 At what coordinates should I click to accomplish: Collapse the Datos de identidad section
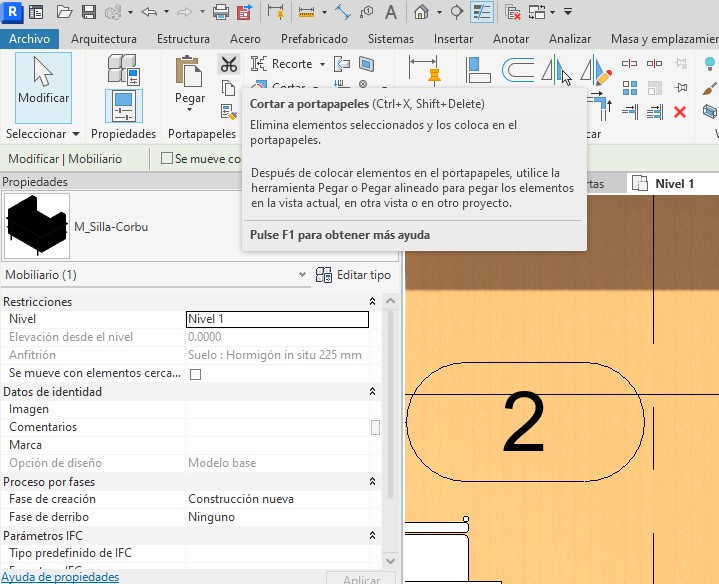[373, 392]
